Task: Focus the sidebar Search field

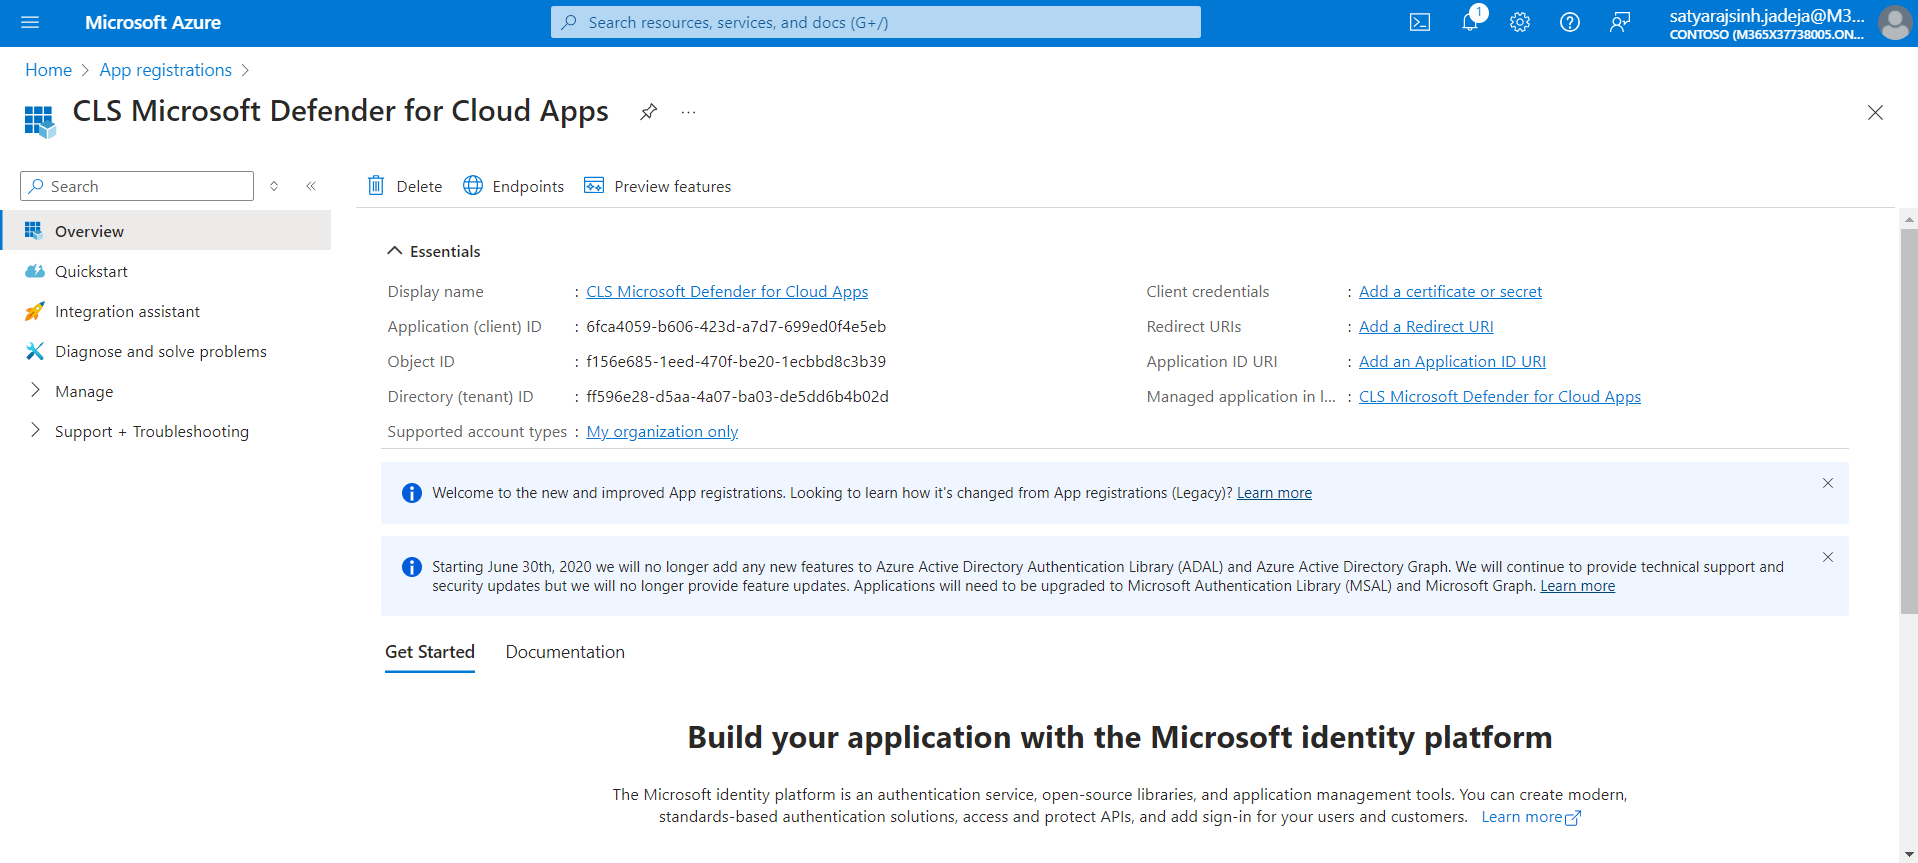Action: 137,186
